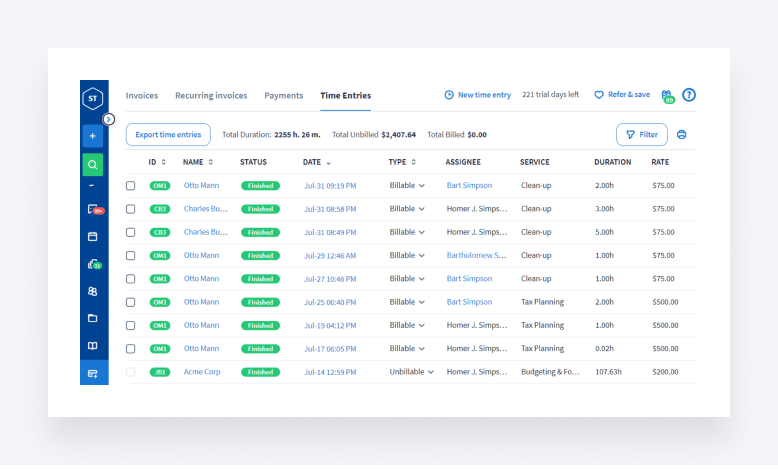Open the Recurring invoices tab
778x471 pixels.
(211, 96)
